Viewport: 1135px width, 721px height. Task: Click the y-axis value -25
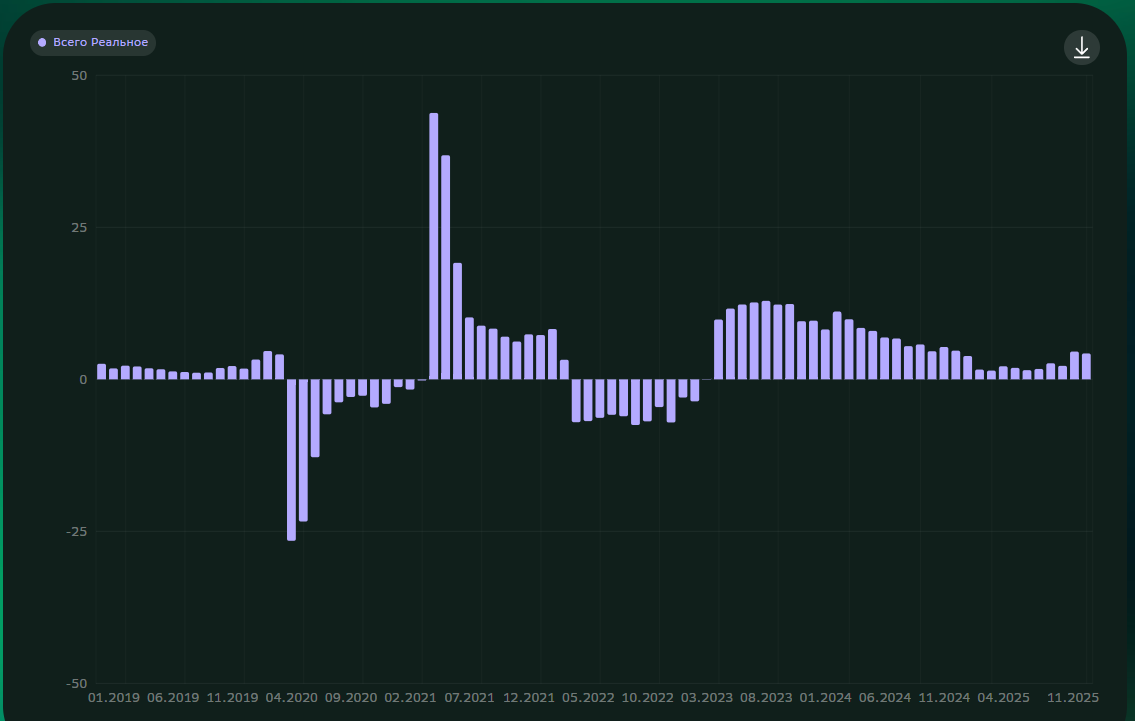click(x=77, y=531)
